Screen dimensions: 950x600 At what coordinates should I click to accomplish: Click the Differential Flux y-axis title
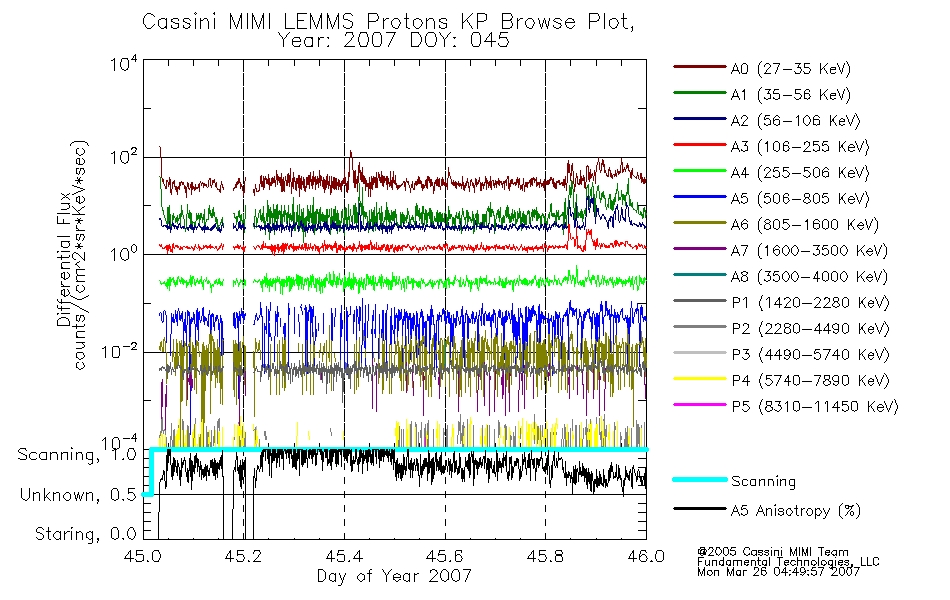pos(64,259)
